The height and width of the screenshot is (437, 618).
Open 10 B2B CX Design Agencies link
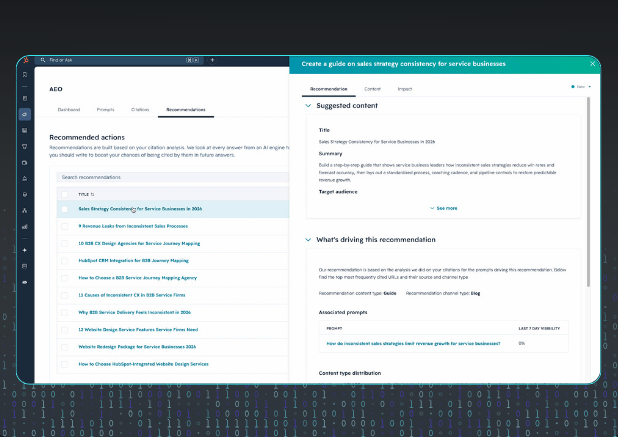point(139,244)
